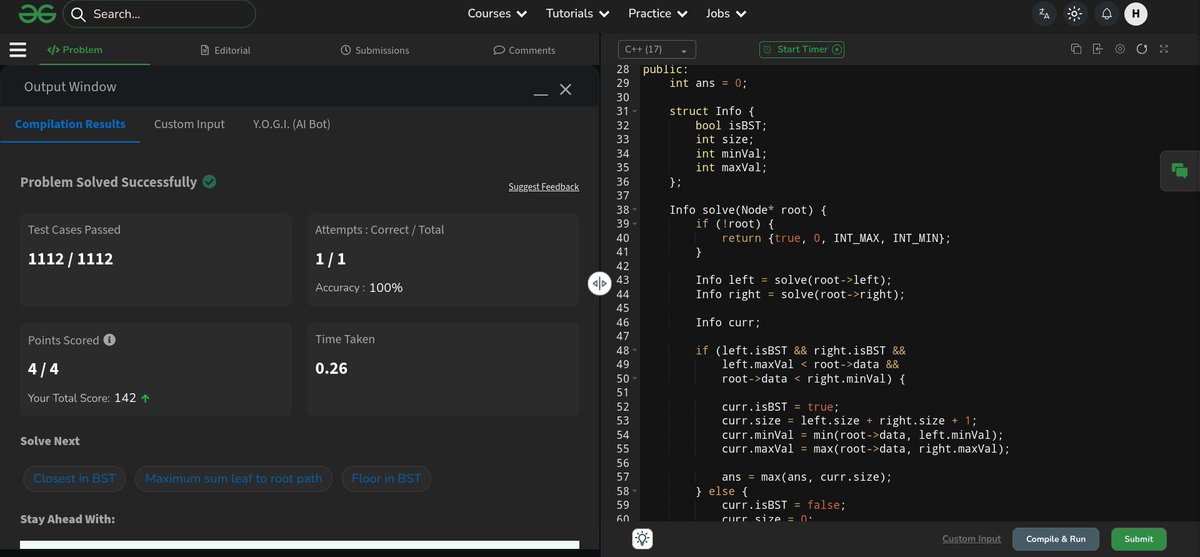Collapse the if block fold arrow at line 39
This screenshot has width=1200, height=557.
coord(634,224)
